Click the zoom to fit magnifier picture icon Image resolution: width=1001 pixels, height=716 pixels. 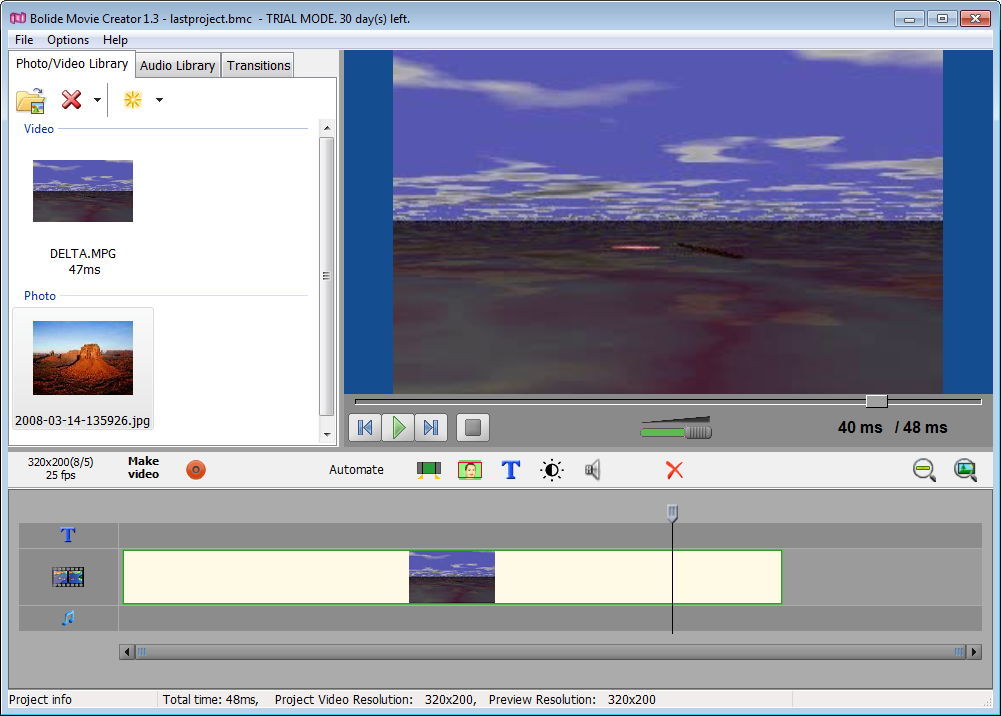coord(965,470)
